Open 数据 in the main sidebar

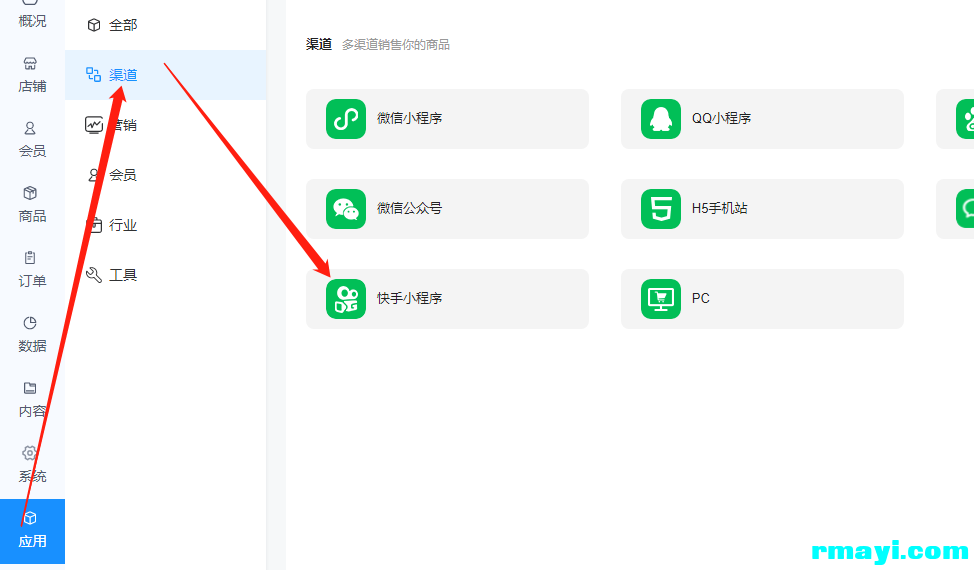[32, 333]
